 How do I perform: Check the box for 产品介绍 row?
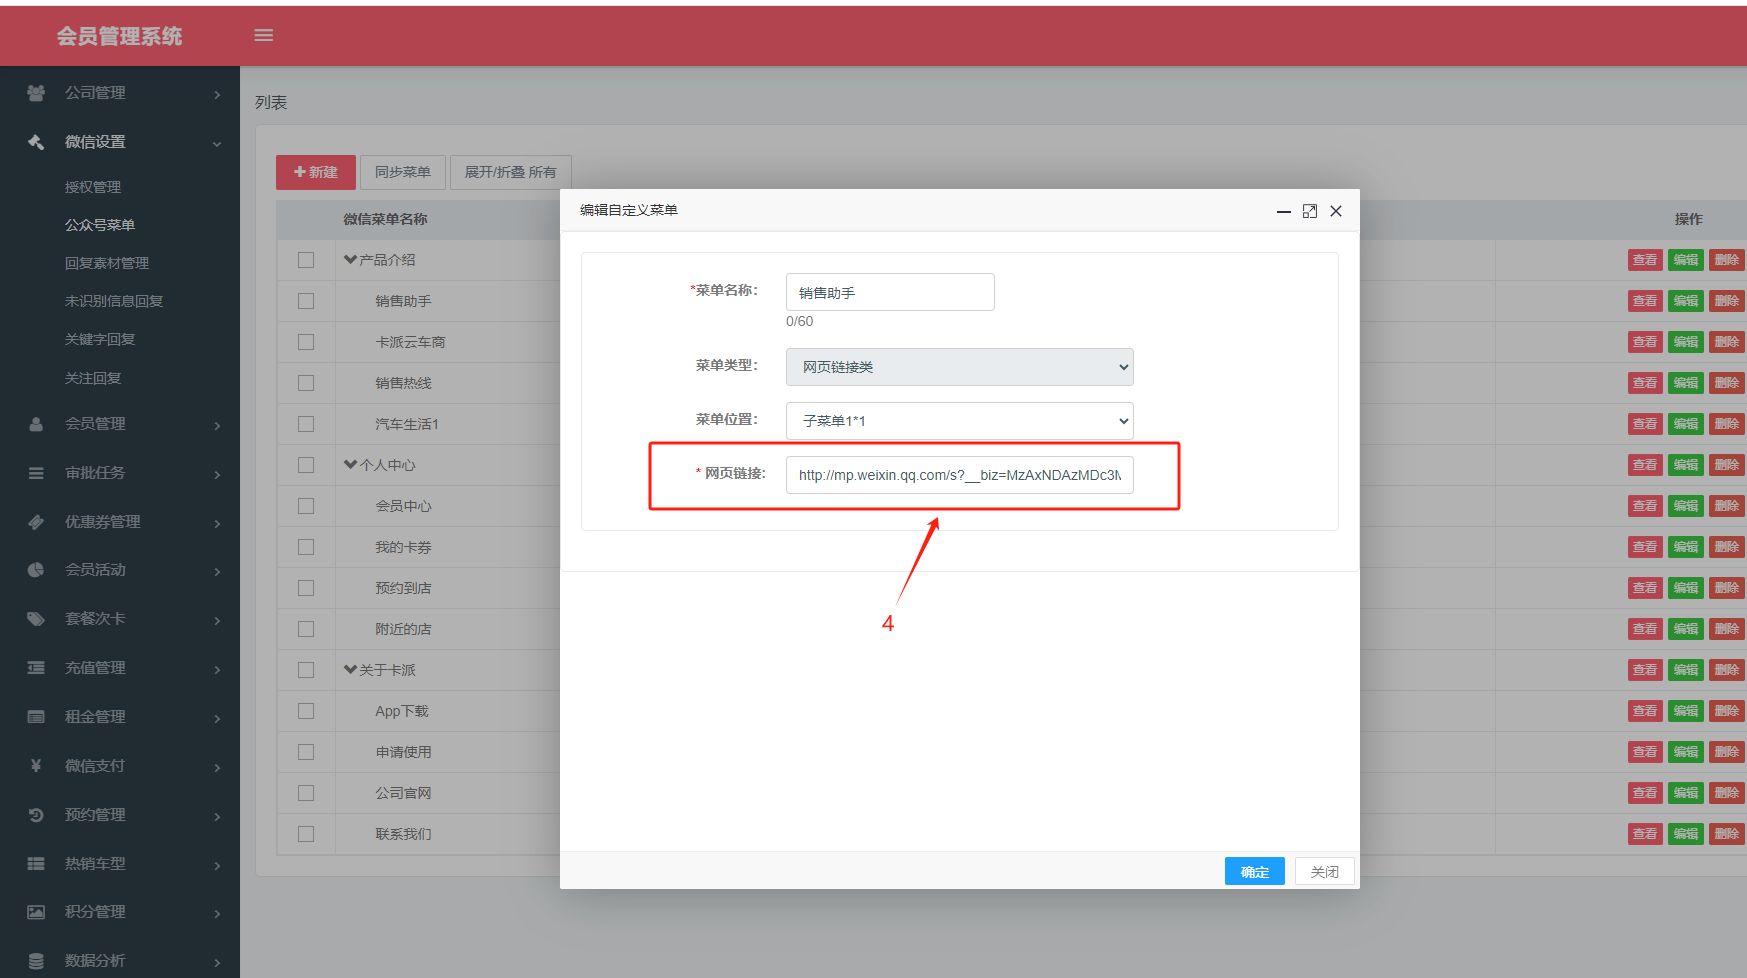coord(306,260)
